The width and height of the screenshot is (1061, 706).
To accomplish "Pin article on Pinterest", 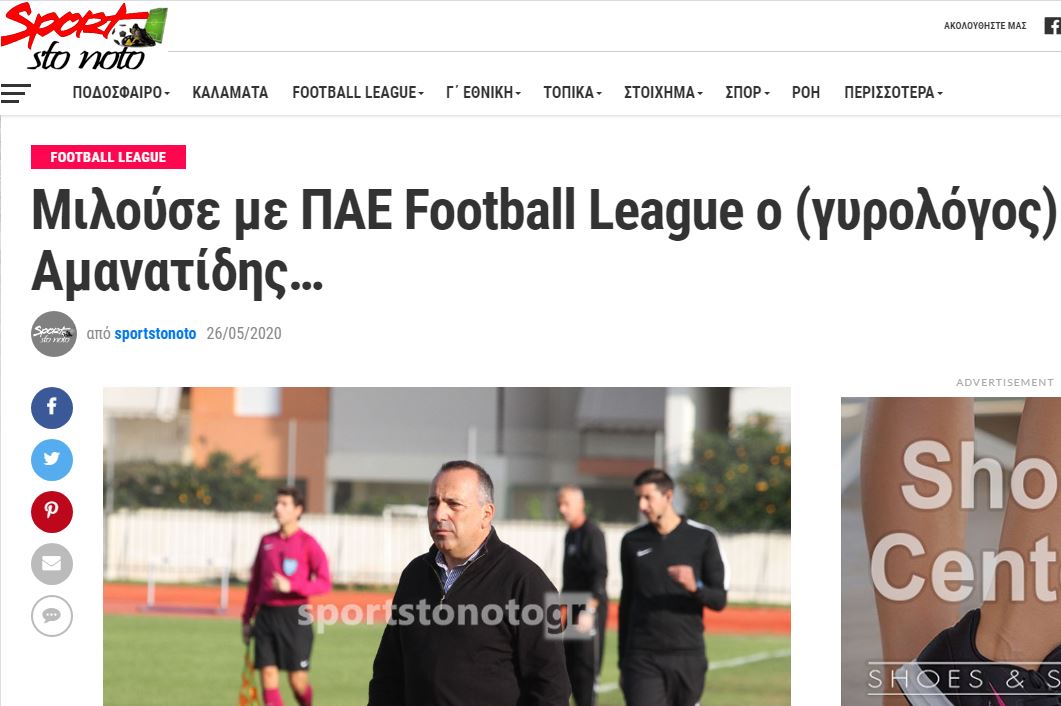I will tap(52, 512).
